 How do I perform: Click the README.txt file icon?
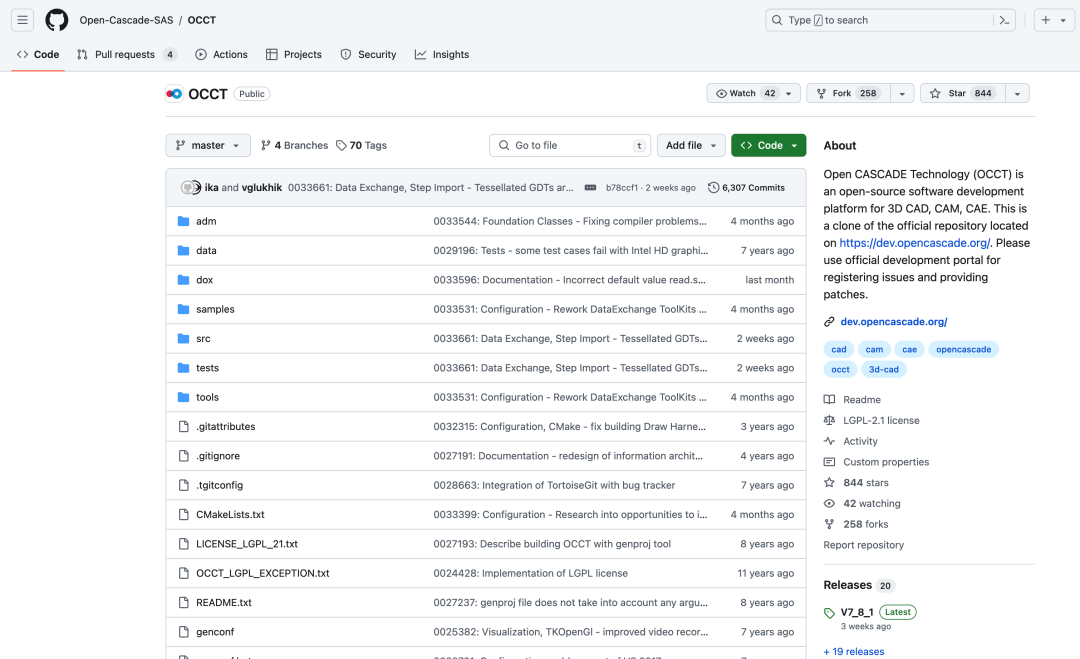click(x=183, y=603)
